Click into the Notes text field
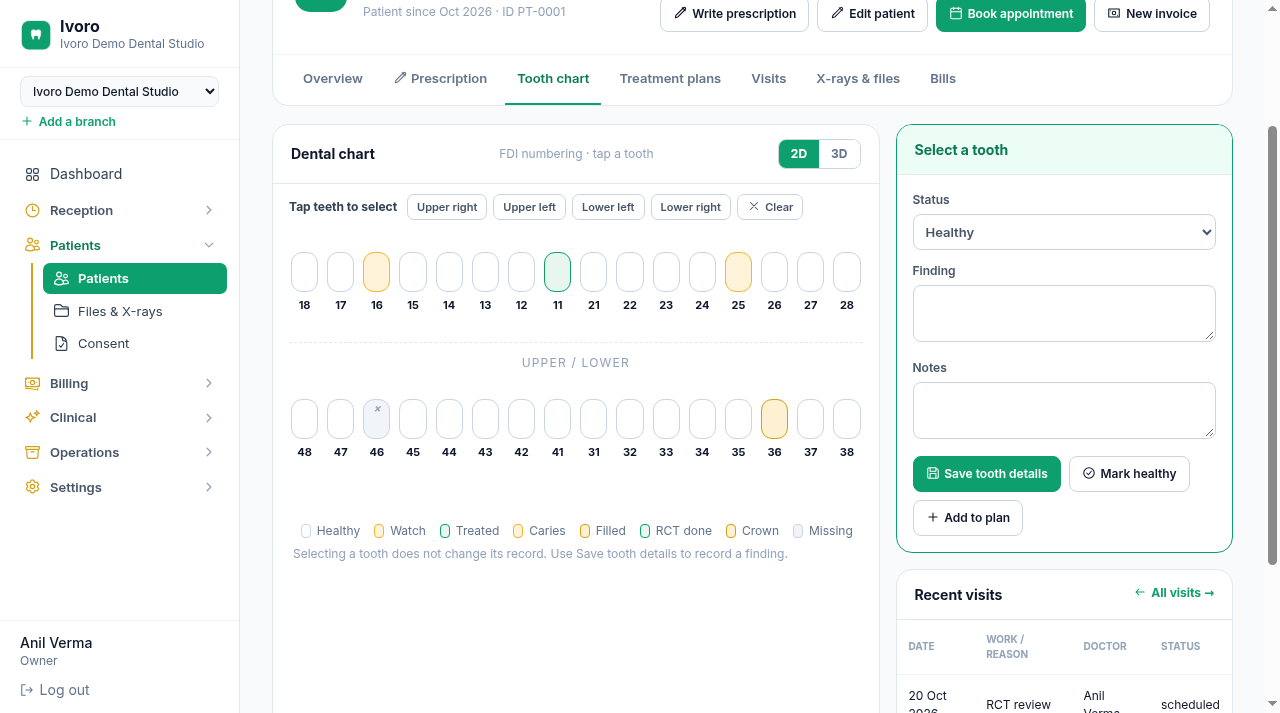The width and height of the screenshot is (1280, 713). click(1064, 410)
